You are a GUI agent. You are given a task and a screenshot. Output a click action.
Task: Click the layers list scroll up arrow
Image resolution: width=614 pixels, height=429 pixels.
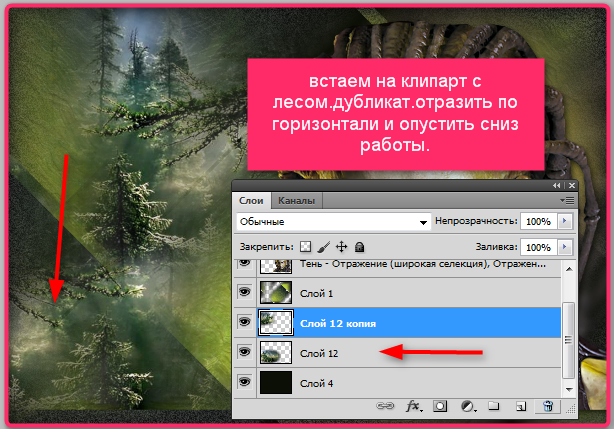click(x=569, y=269)
